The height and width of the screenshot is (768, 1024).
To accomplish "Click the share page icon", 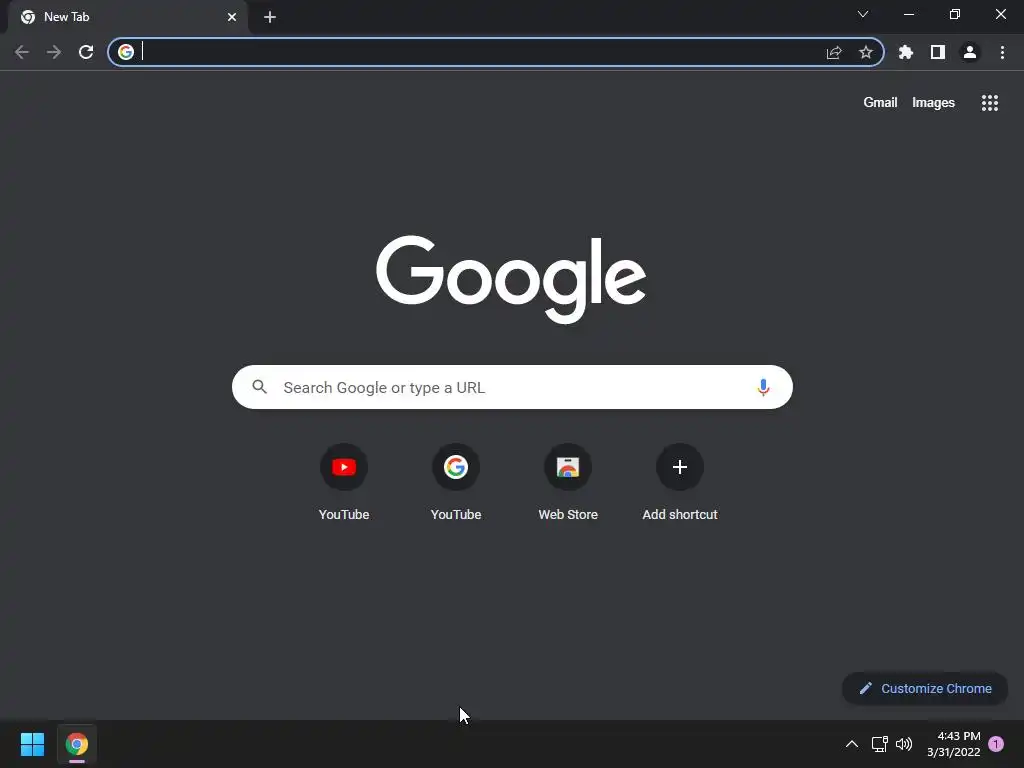I will click(834, 52).
